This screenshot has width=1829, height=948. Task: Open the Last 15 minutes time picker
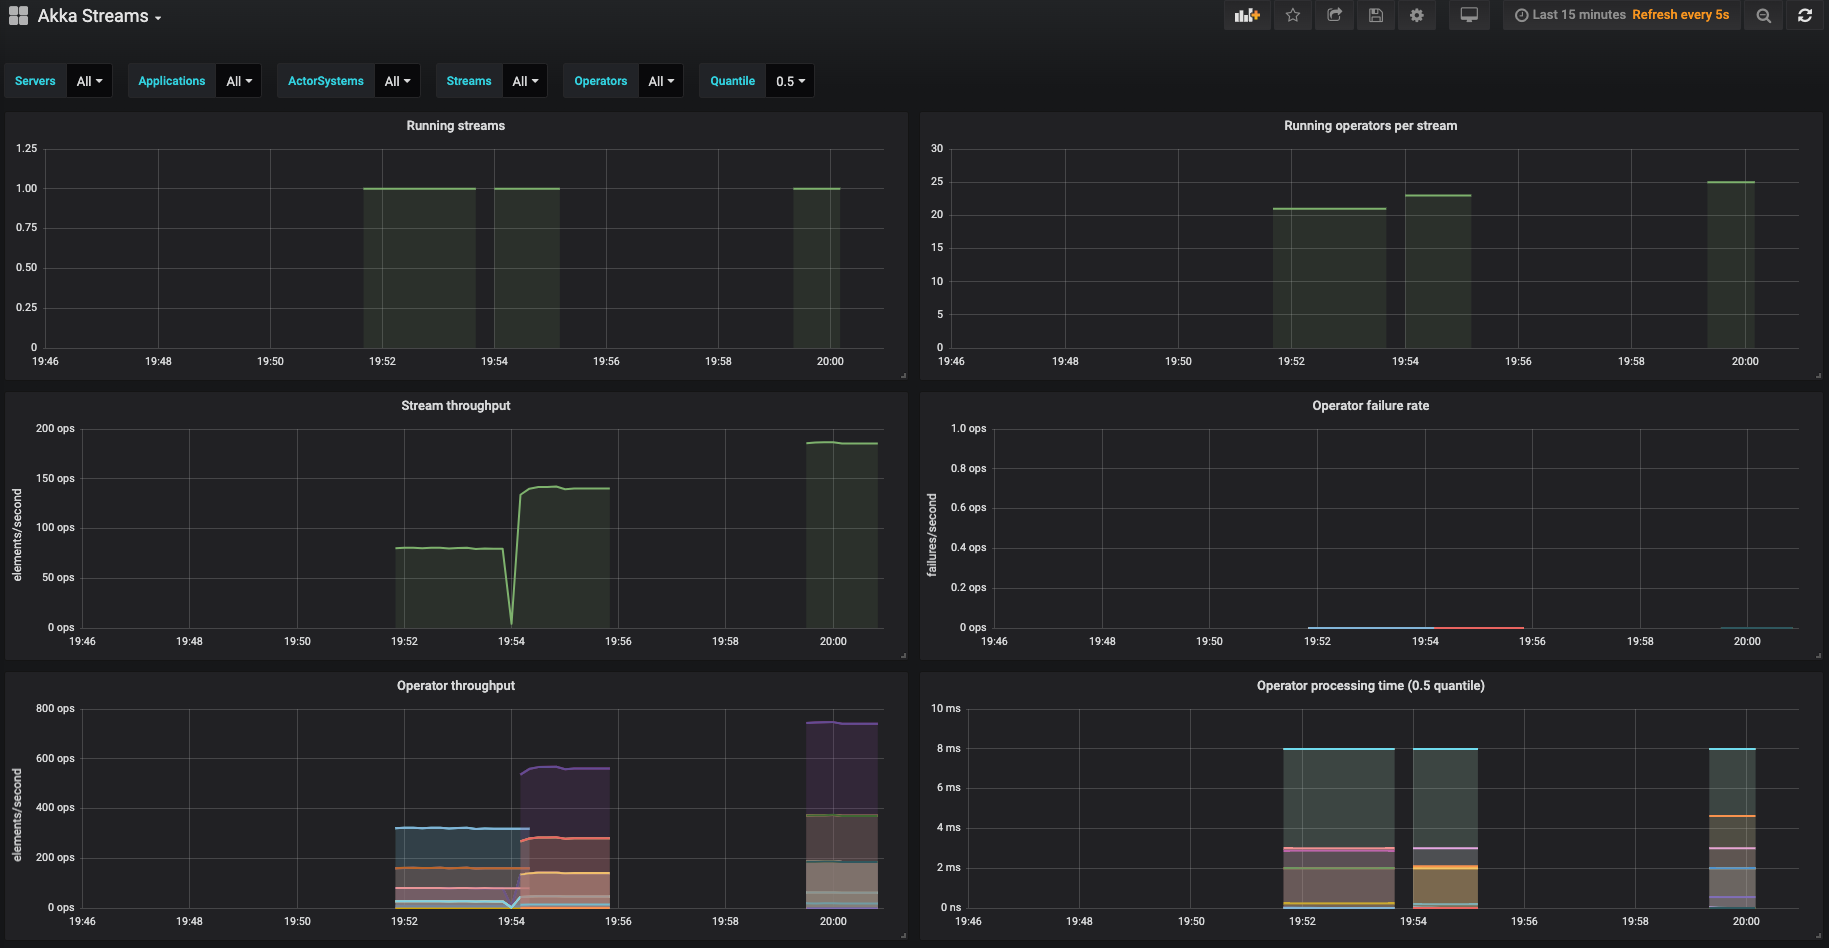pyautogui.click(x=1622, y=15)
